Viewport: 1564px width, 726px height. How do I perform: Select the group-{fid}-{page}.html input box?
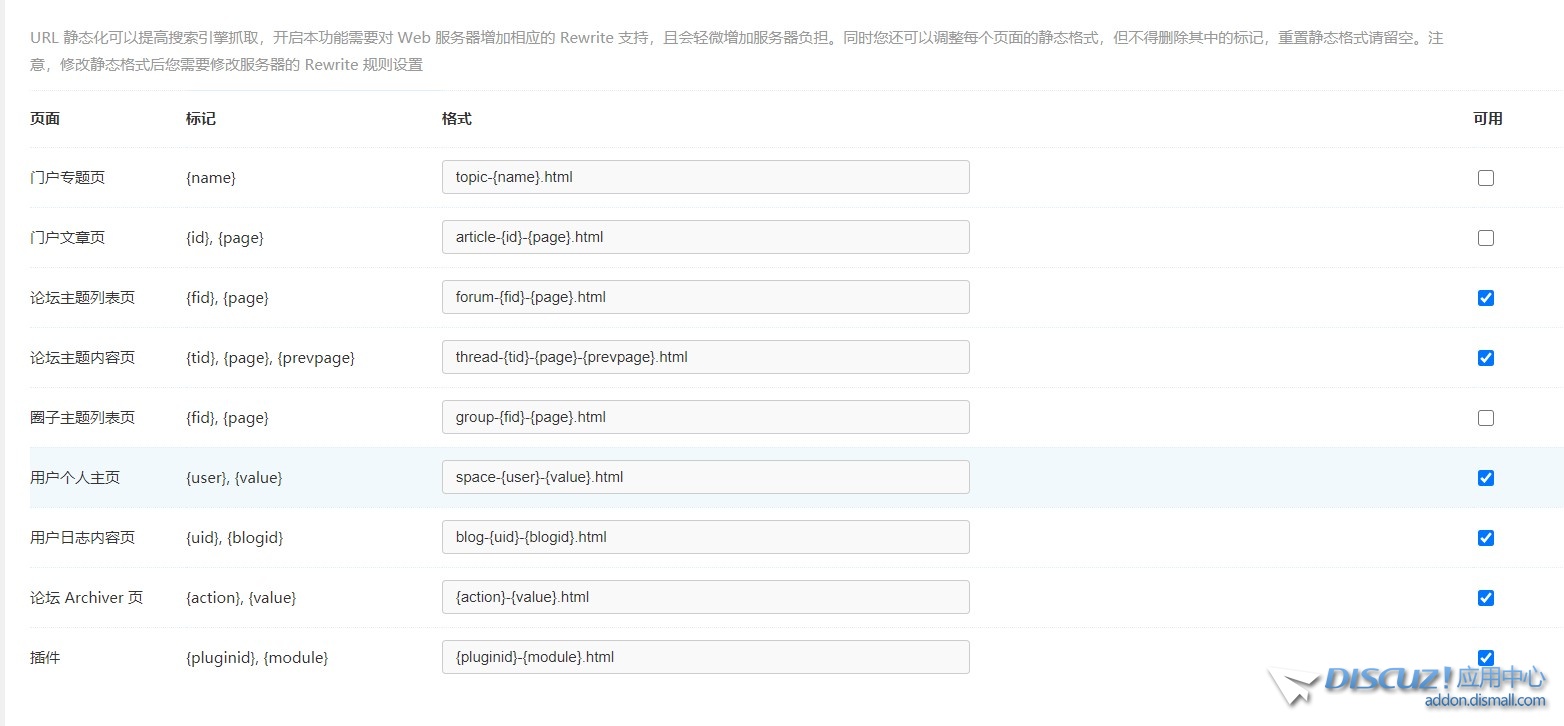click(x=705, y=417)
